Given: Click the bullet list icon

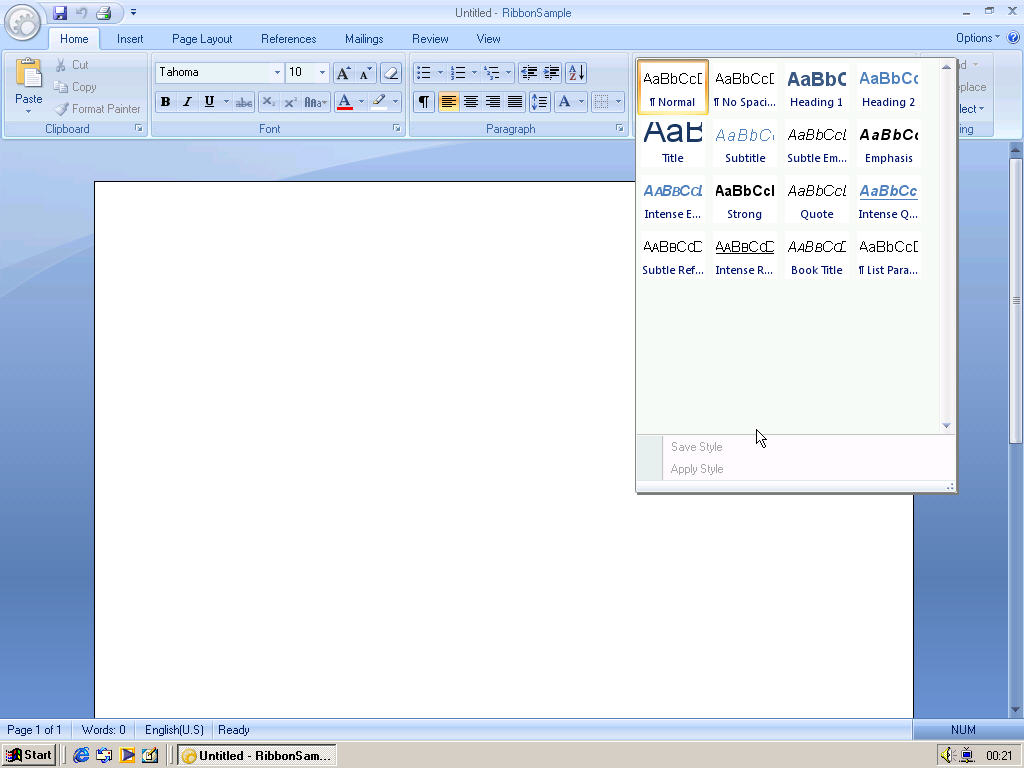Looking at the screenshot, I should click(x=424, y=73).
